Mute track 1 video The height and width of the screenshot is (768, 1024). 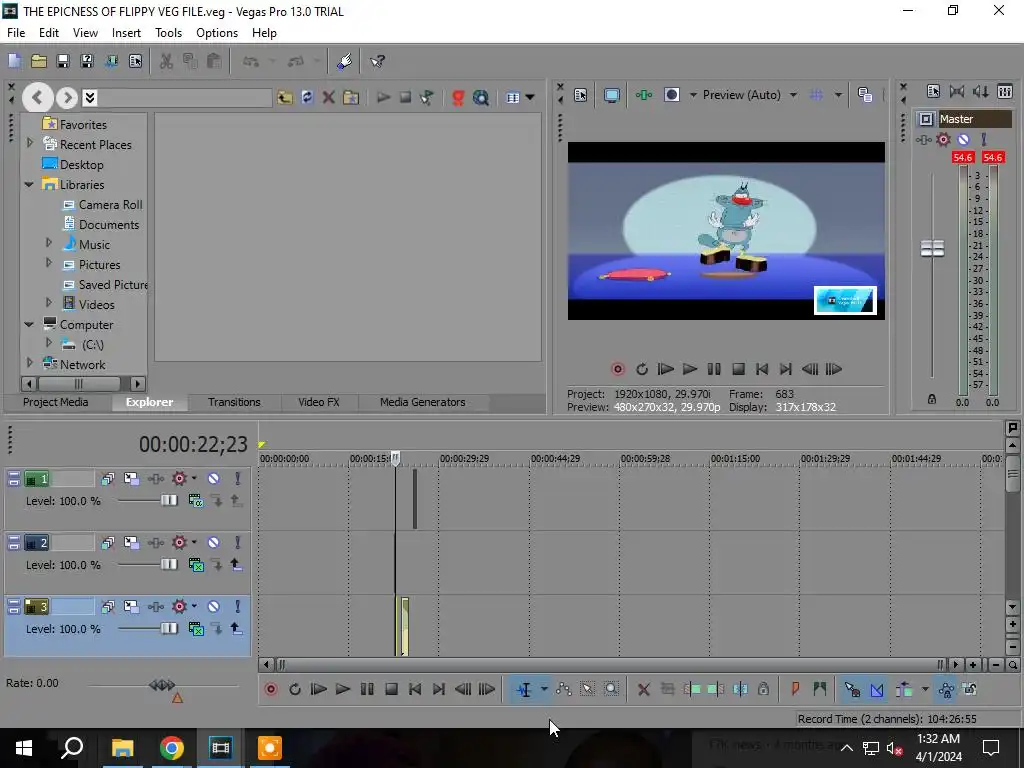click(x=214, y=479)
